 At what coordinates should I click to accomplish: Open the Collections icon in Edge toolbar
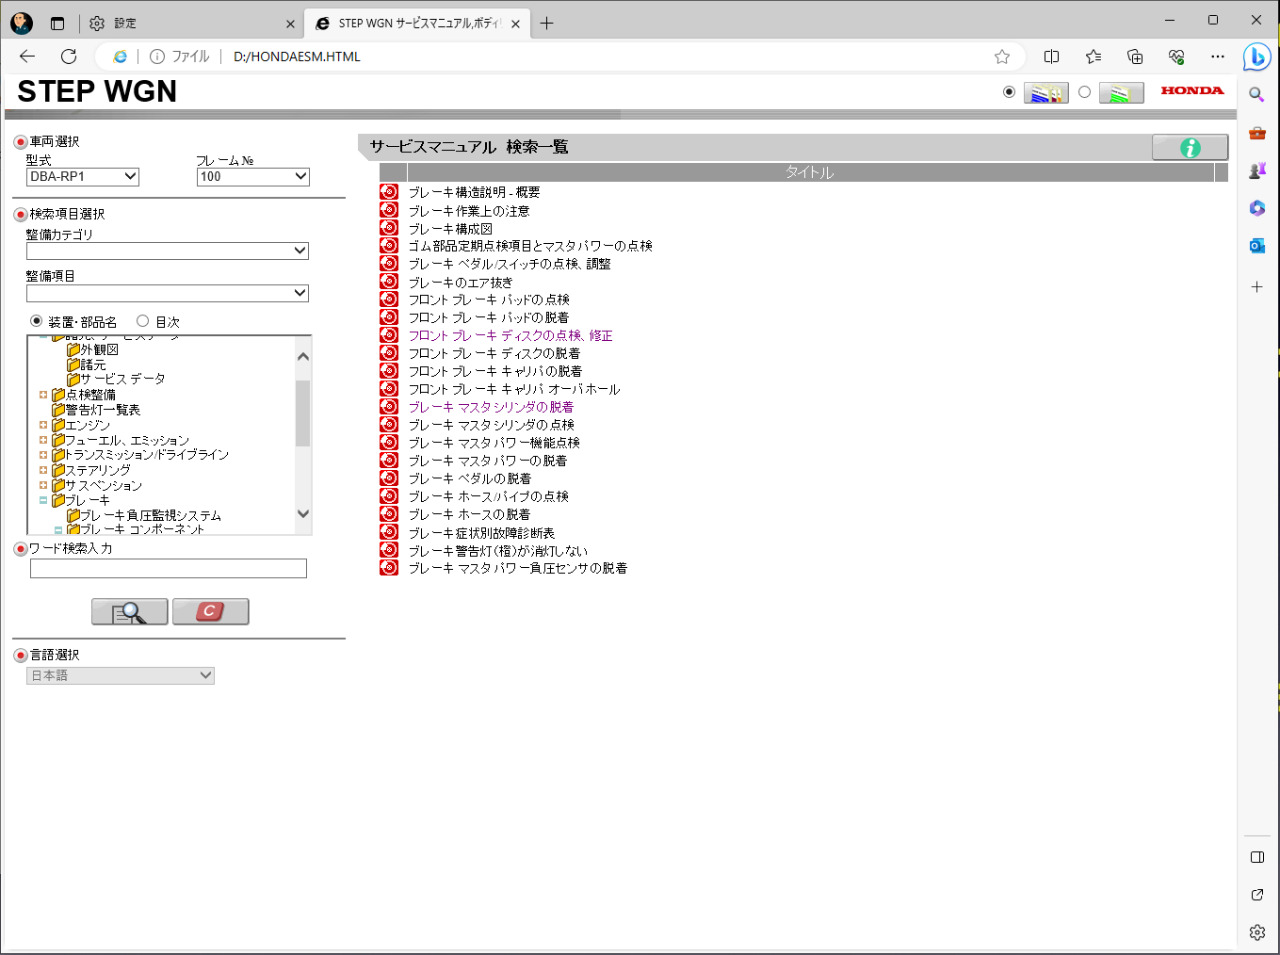(1134, 57)
